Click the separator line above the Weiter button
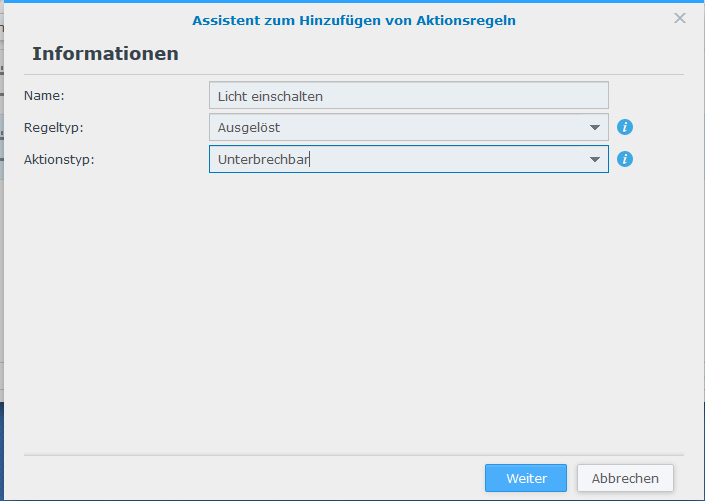The image size is (705, 501). tap(354, 455)
